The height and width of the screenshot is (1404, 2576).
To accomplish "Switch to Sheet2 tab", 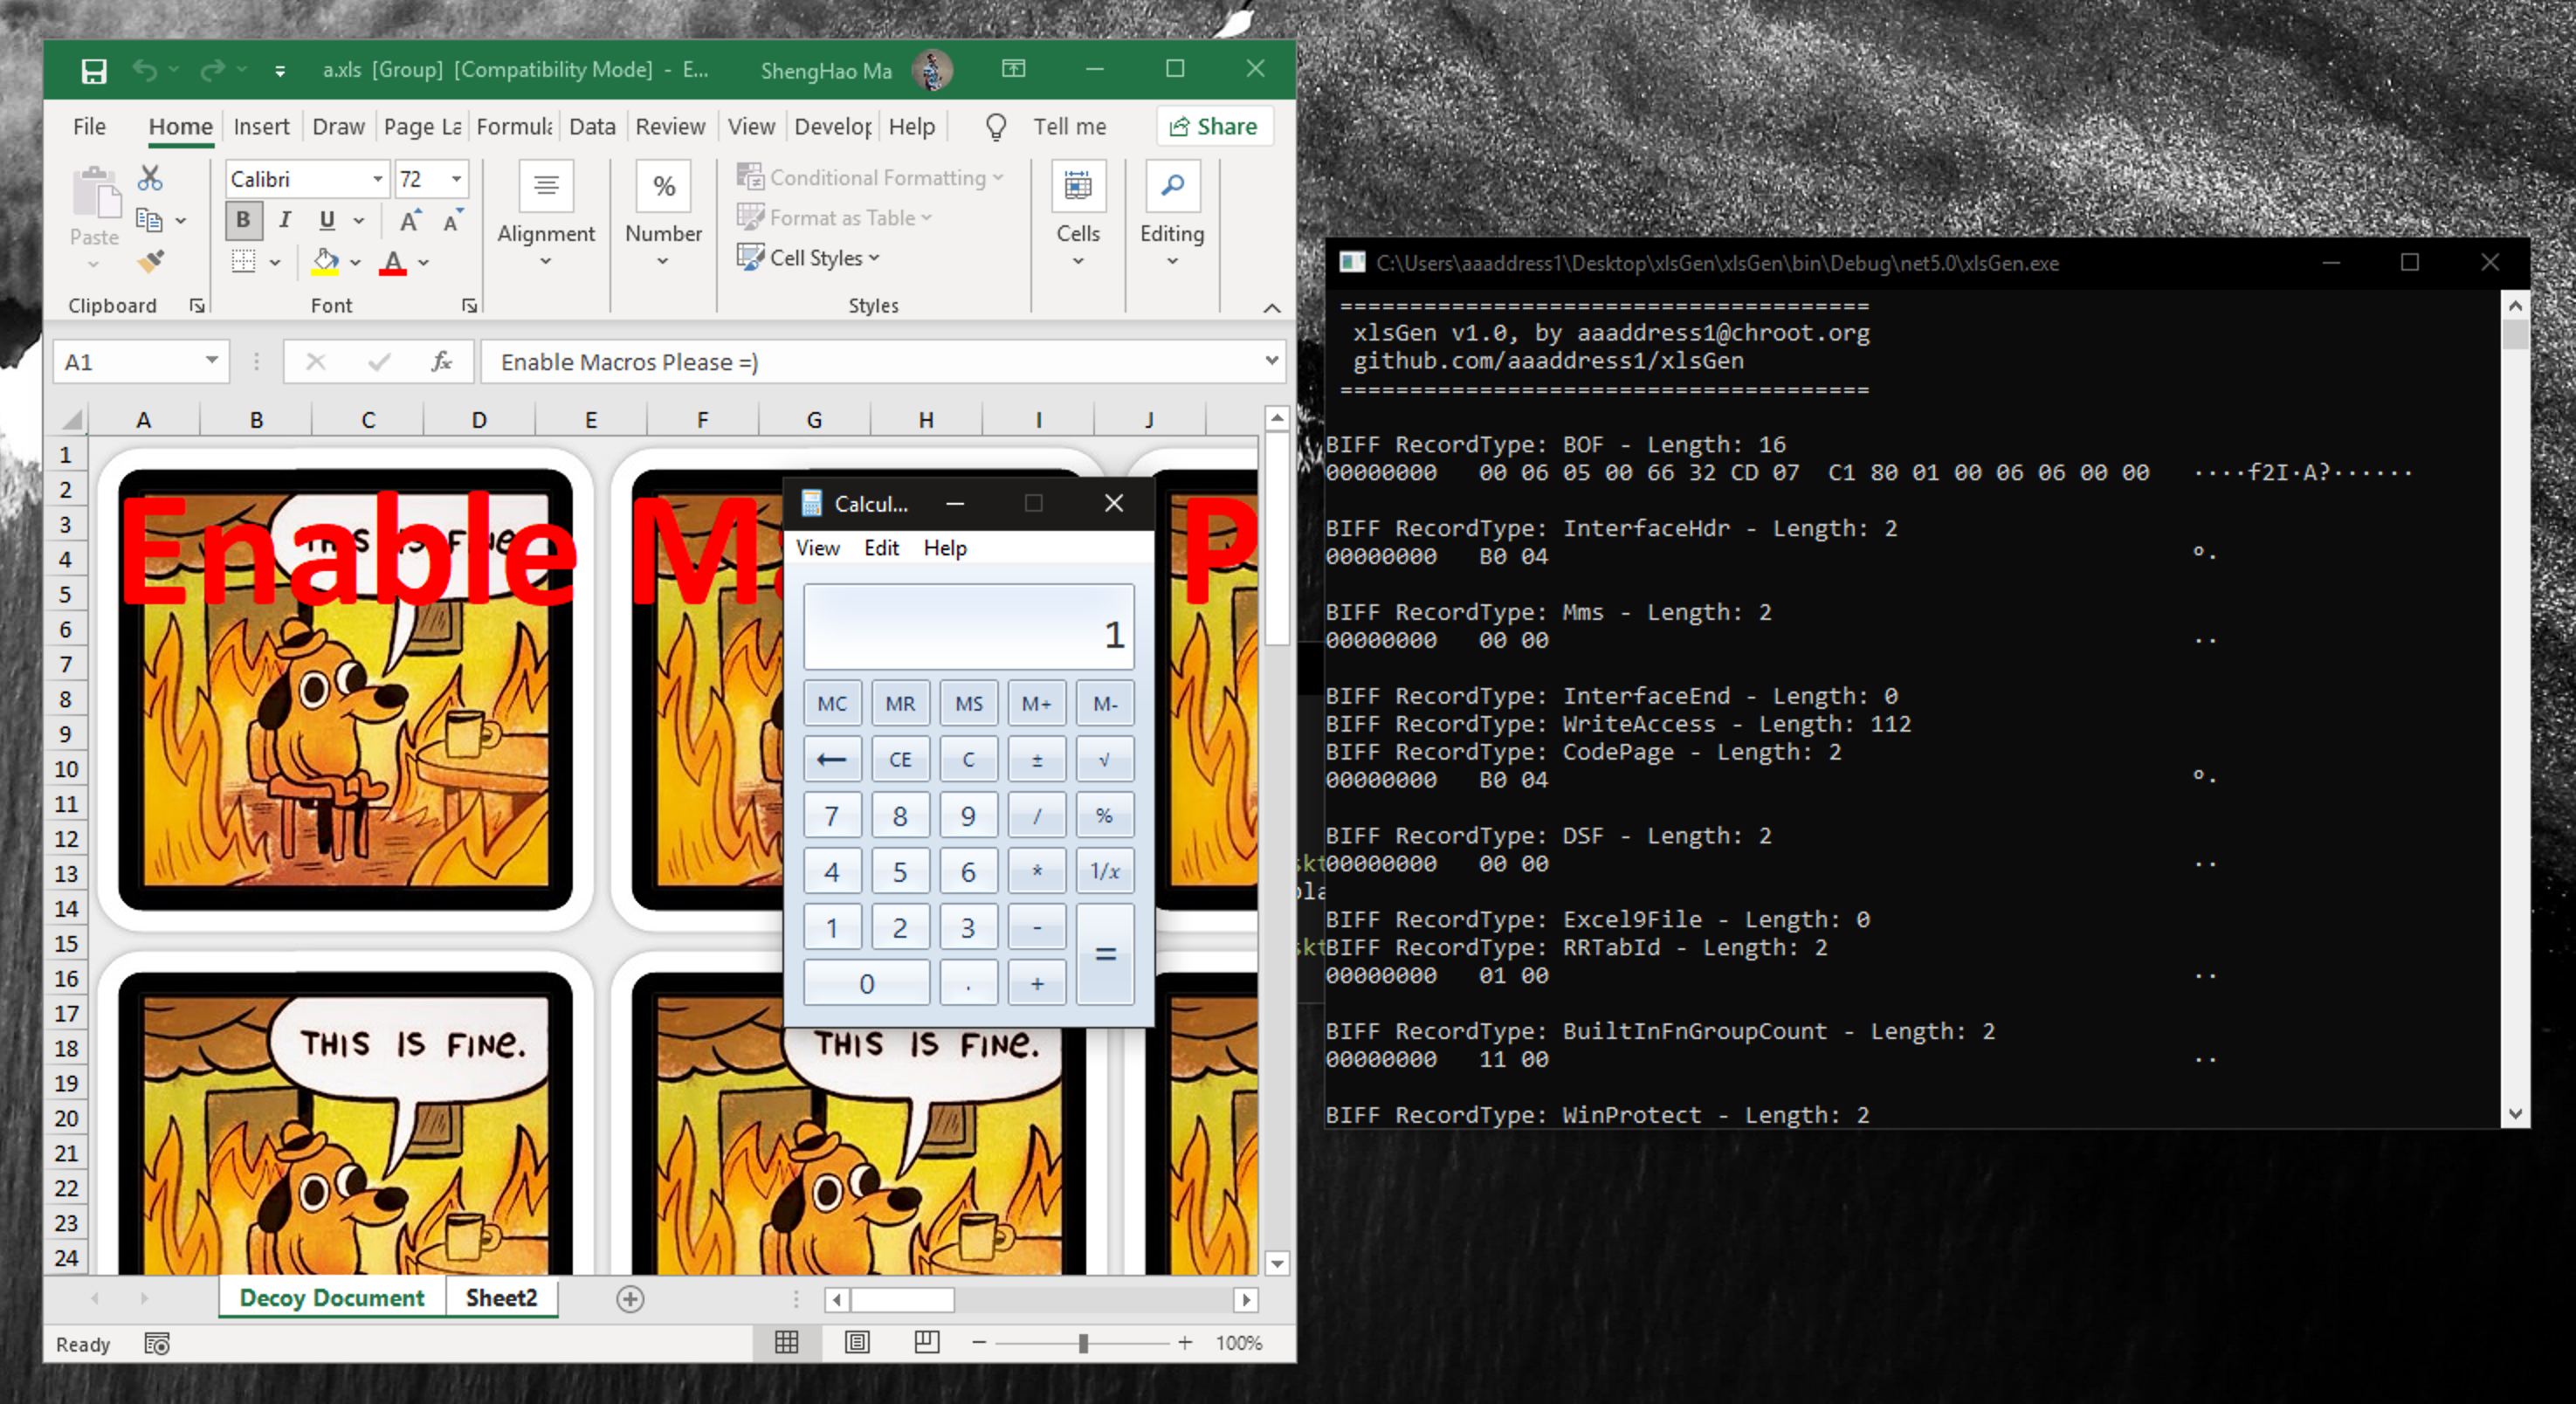I will (501, 1298).
